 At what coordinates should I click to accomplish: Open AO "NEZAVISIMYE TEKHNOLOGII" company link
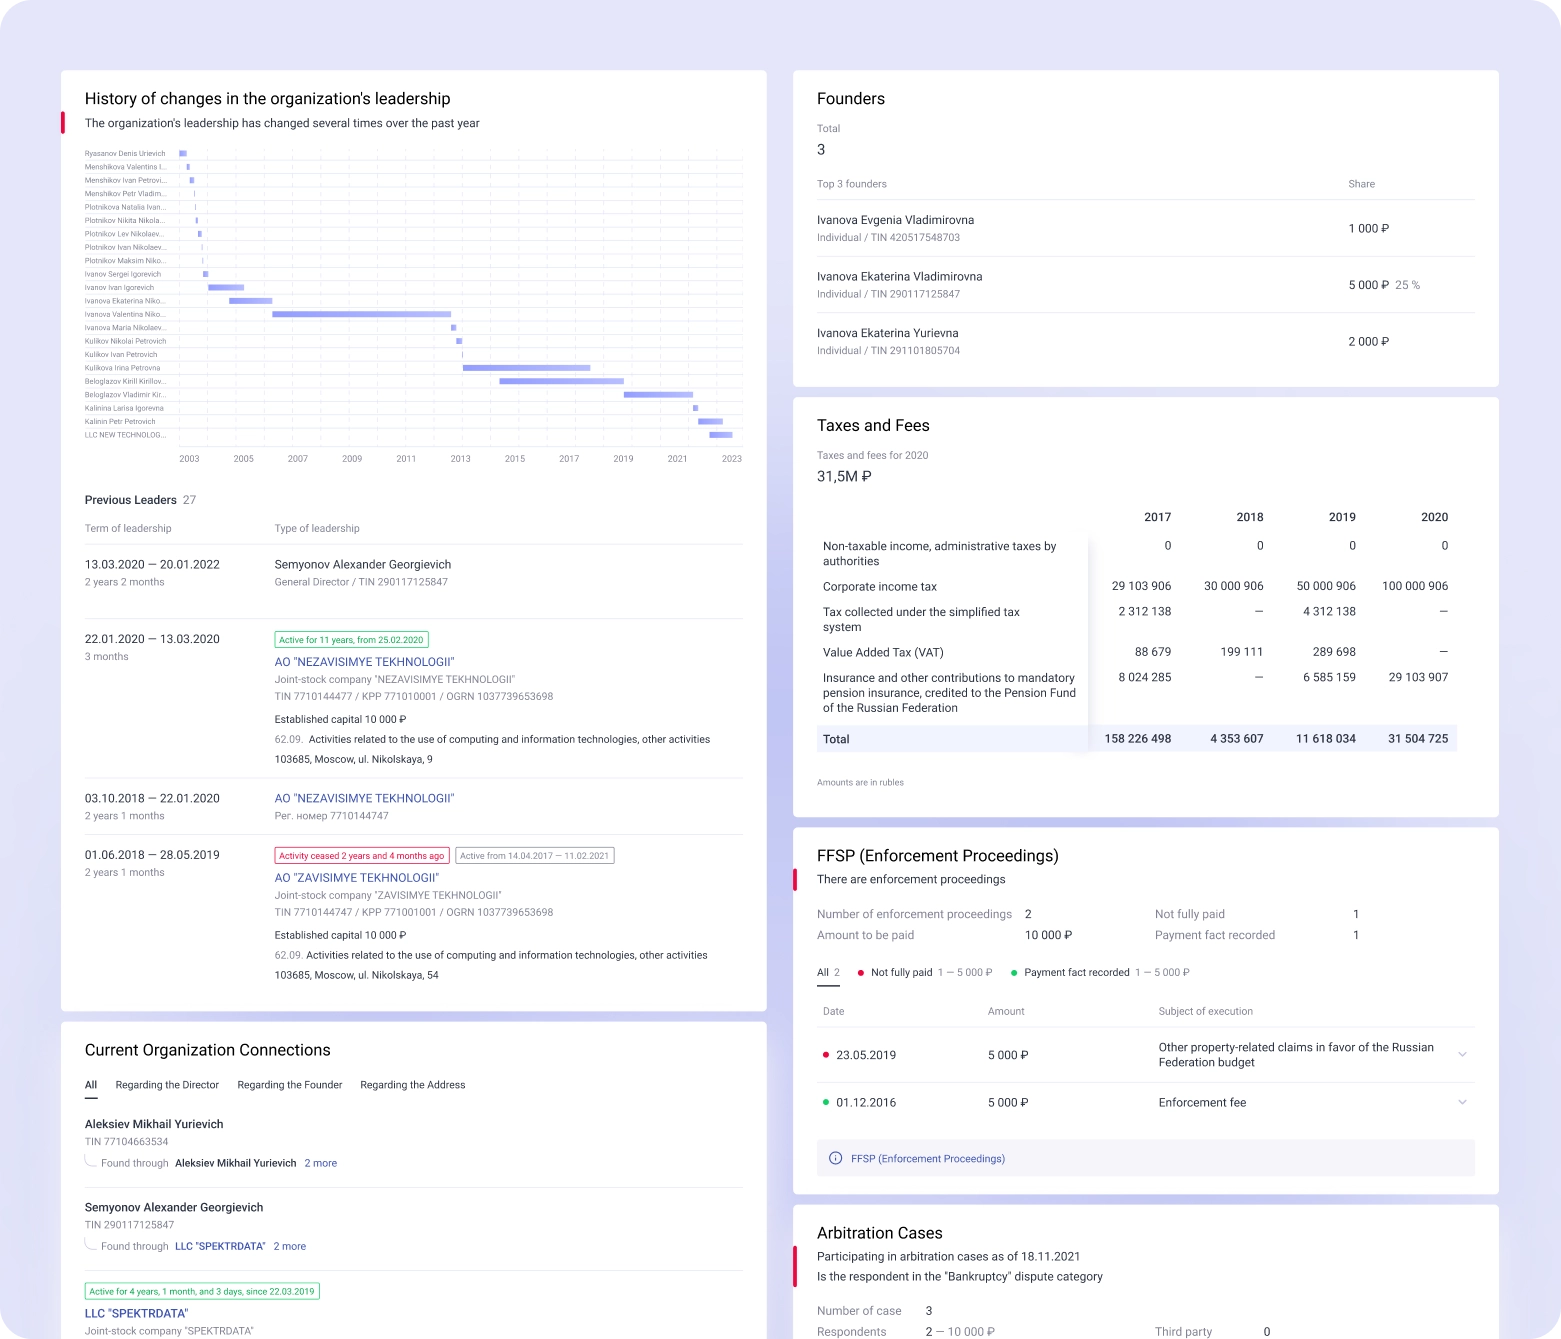(x=364, y=662)
